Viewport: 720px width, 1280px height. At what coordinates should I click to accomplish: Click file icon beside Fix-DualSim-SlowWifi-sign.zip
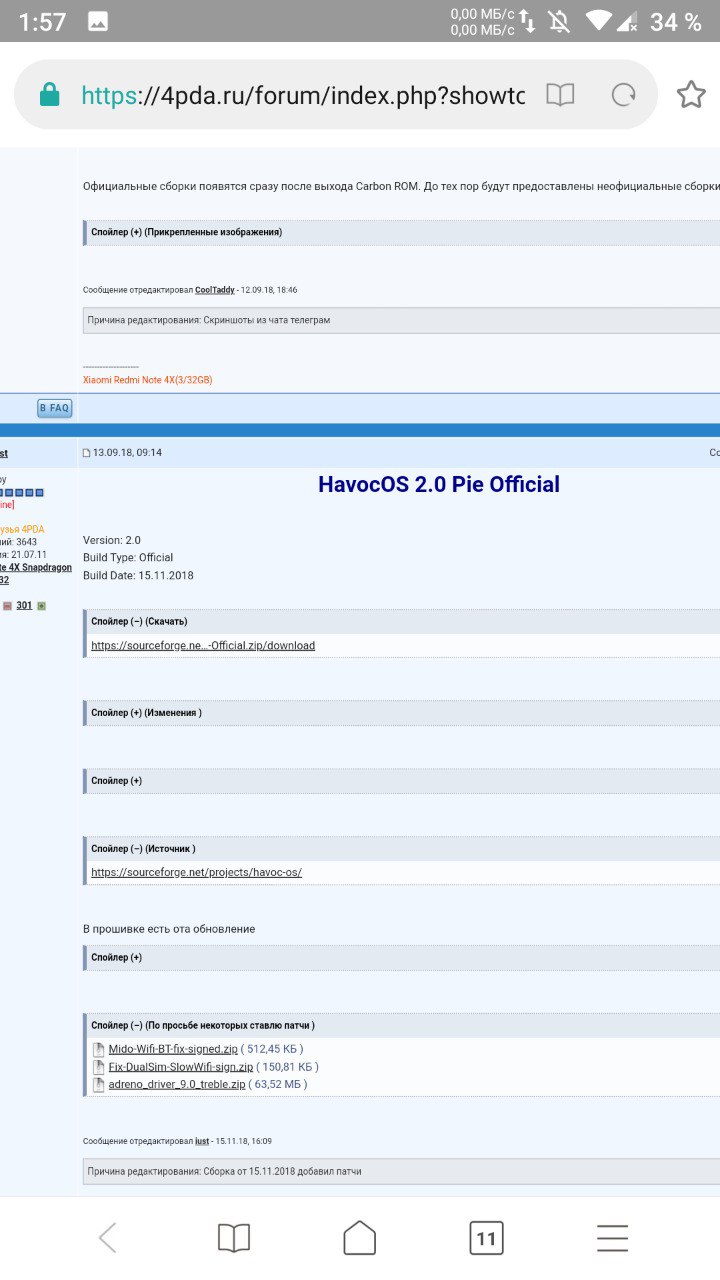coord(98,1067)
